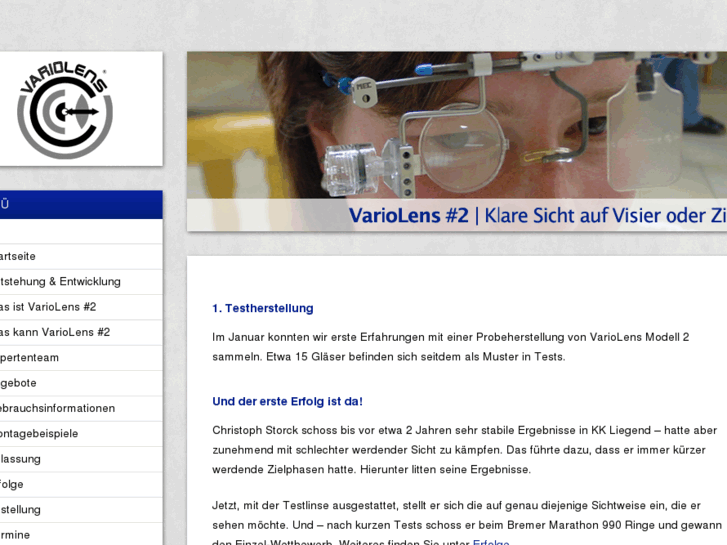Open the Bestellung menu entry

click(x=81, y=510)
